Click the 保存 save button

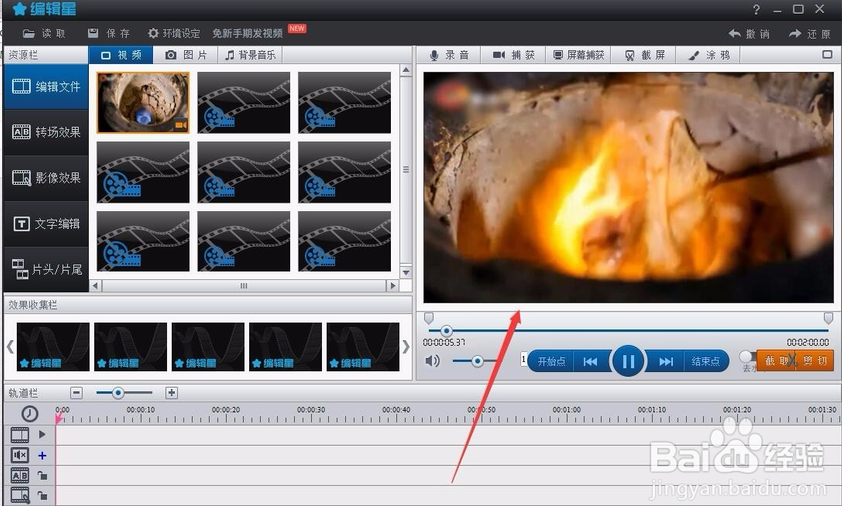pyautogui.click(x=108, y=33)
